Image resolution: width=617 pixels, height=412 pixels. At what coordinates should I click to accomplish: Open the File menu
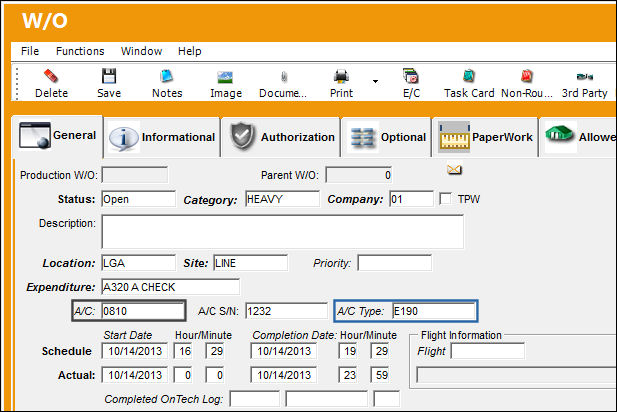pyautogui.click(x=30, y=51)
